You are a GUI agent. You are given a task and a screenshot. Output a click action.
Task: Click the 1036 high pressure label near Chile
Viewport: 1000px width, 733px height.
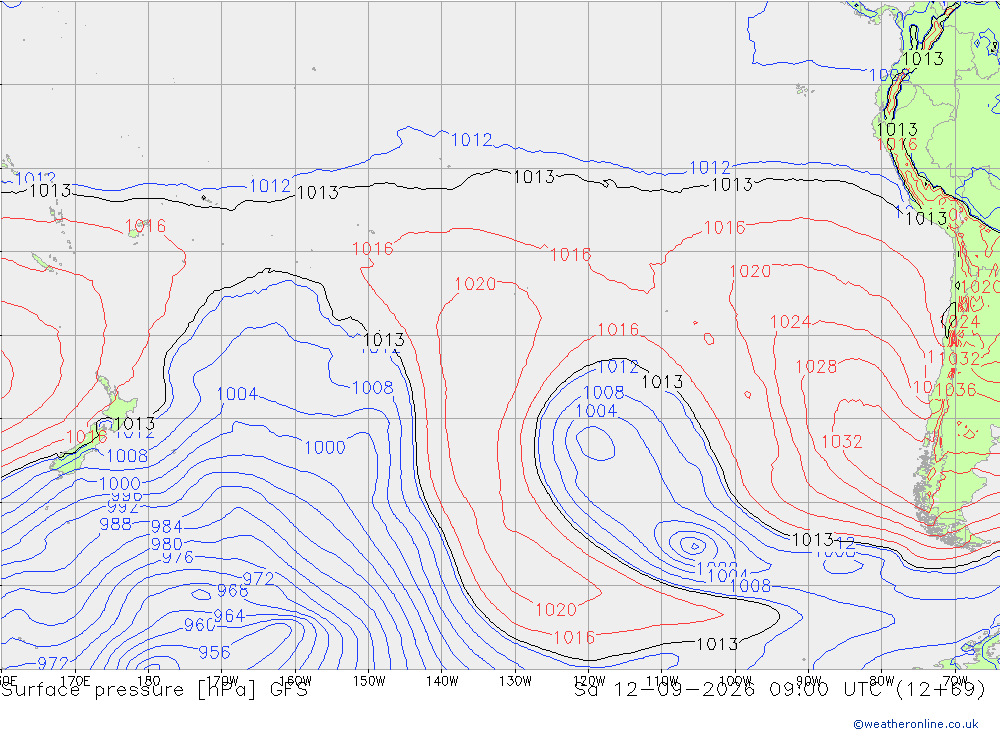click(x=955, y=389)
